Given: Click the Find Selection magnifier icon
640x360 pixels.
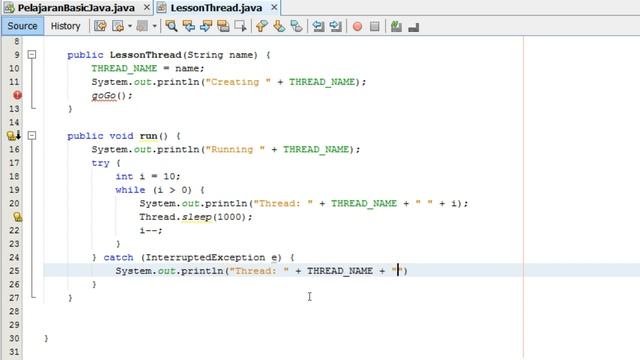Looking at the screenshot, I should point(171,26).
